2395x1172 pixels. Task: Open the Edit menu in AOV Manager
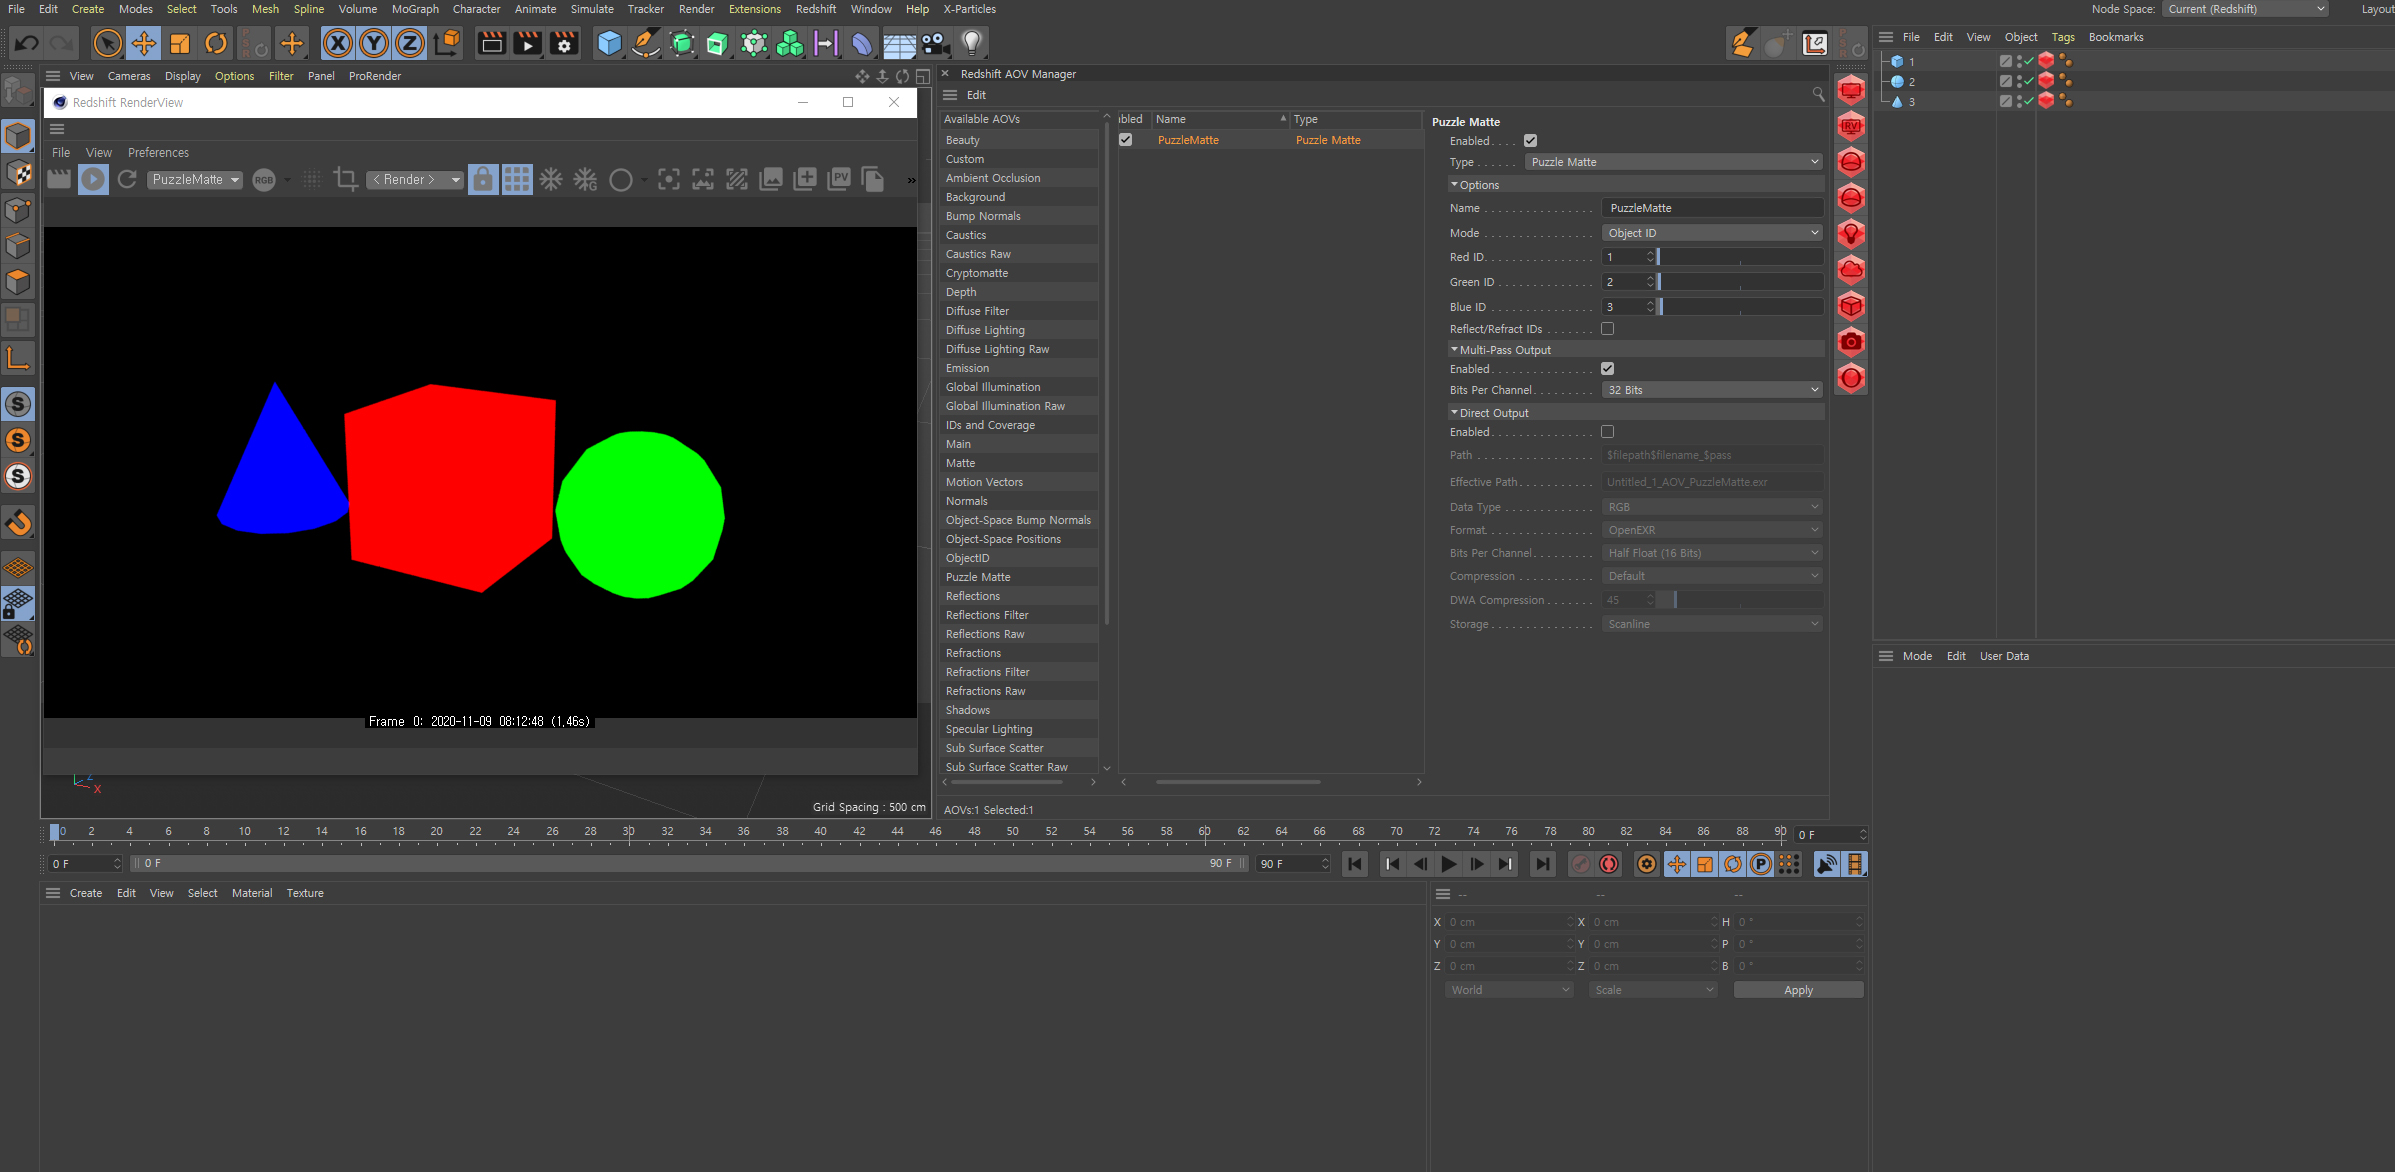pyautogui.click(x=976, y=95)
